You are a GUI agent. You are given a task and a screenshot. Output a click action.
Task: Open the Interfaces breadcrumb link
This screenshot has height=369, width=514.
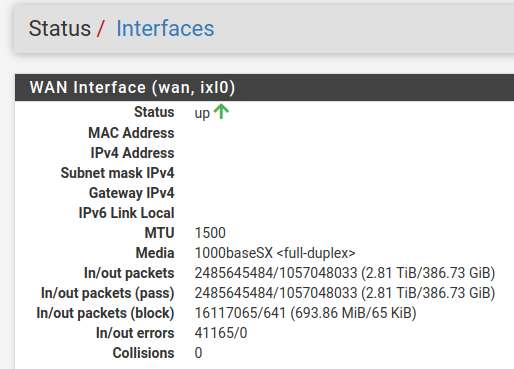165,28
